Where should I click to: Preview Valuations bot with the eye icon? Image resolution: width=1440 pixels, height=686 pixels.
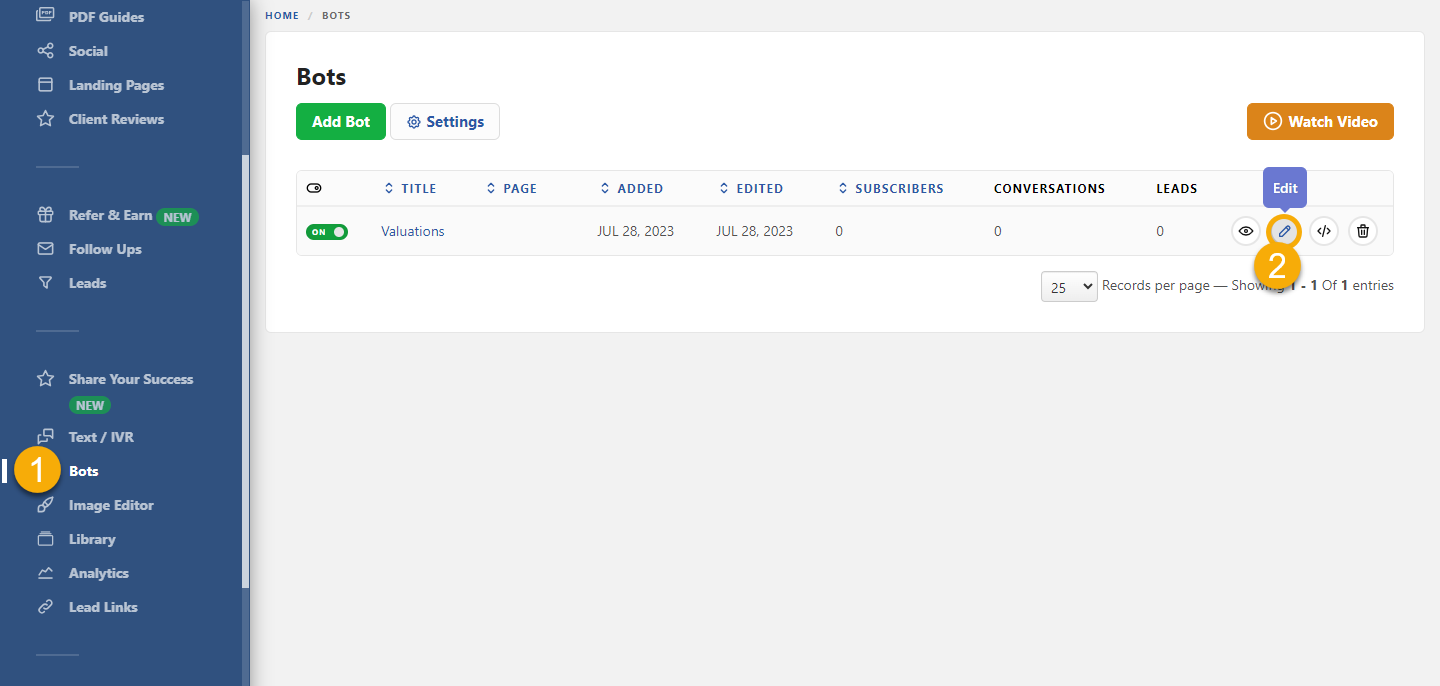(x=1246, y=231)
